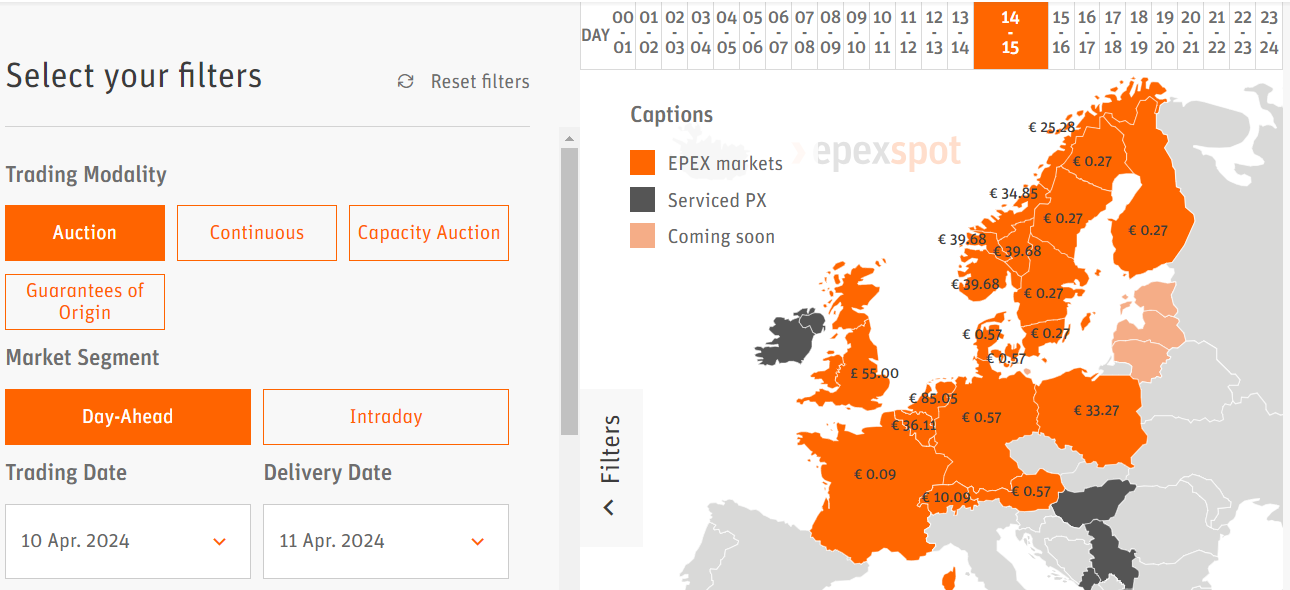The height and width of the screenshot is (590, 1290).
Task: Click the Serviced PX gray legend swatch
Action: [643, 200]
